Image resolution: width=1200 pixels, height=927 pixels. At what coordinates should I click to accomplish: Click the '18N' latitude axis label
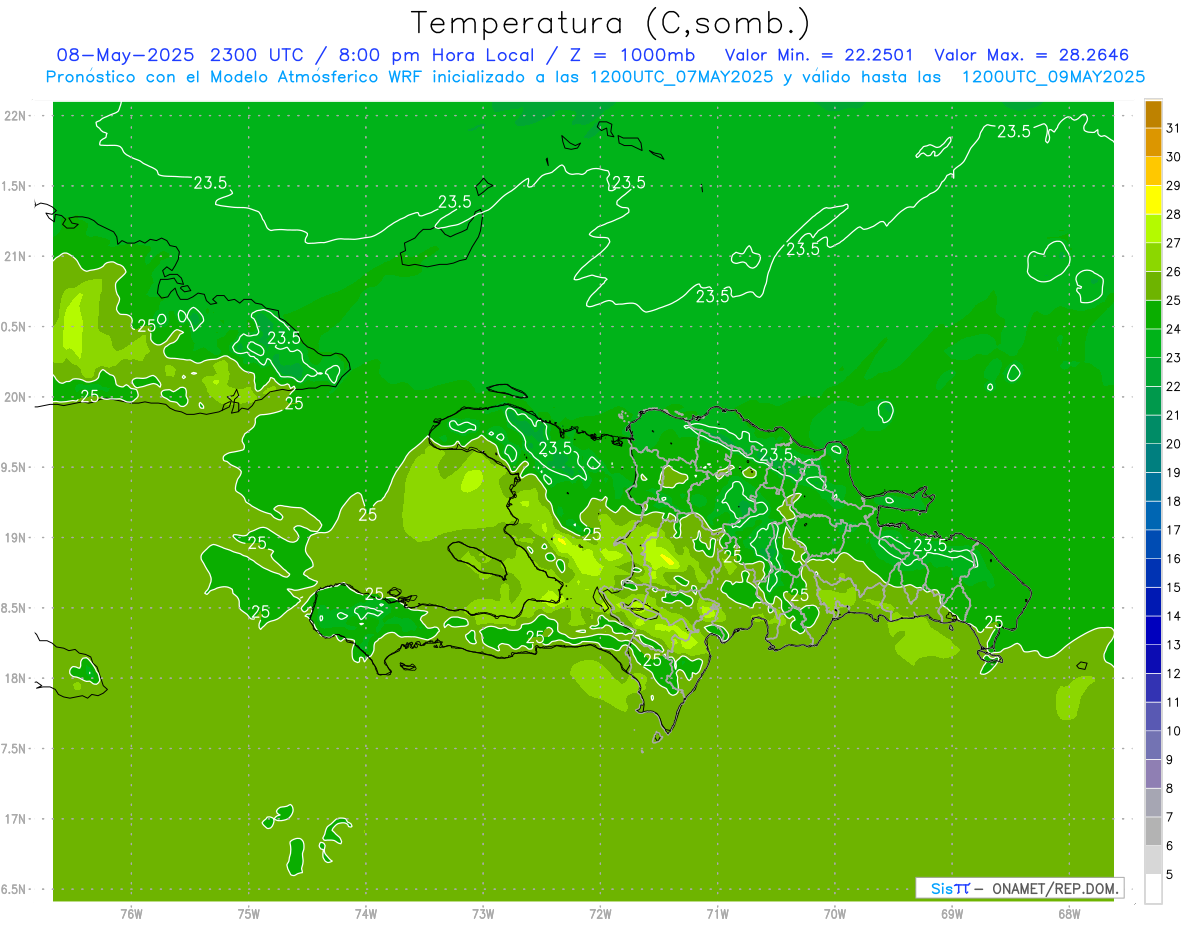click(x=17, y=678)
